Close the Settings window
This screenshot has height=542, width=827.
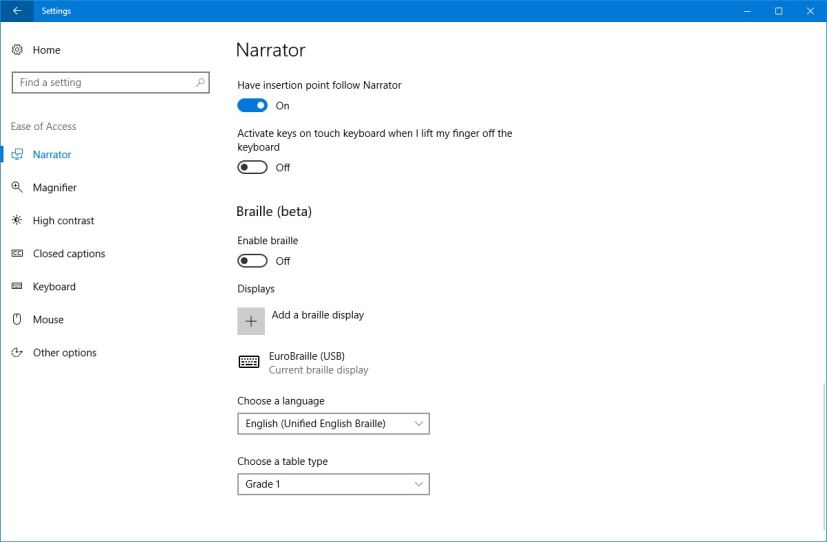pyautogui.click(x=810, y=11)
